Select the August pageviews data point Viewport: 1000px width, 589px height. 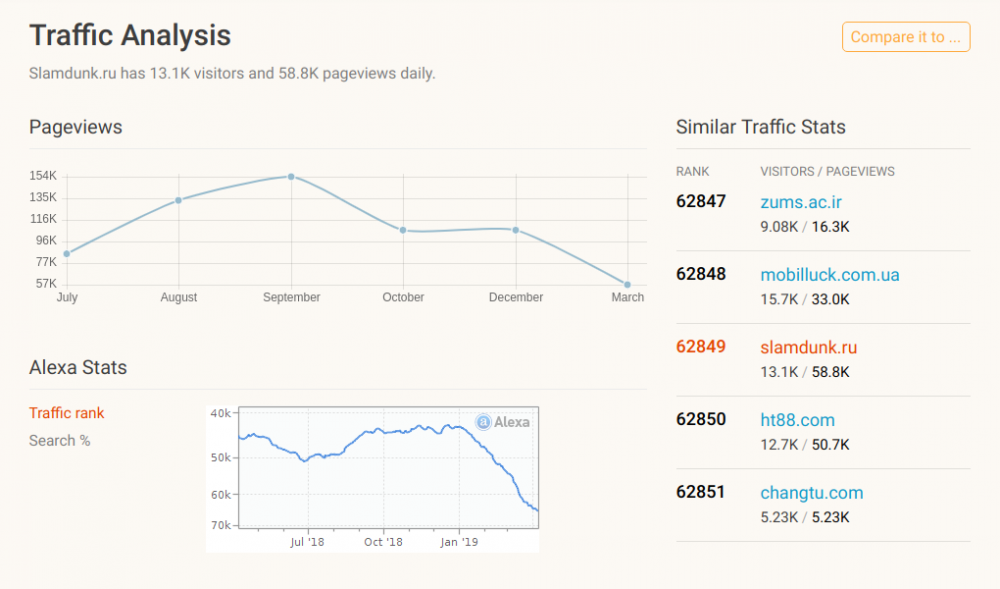(179, 200)
